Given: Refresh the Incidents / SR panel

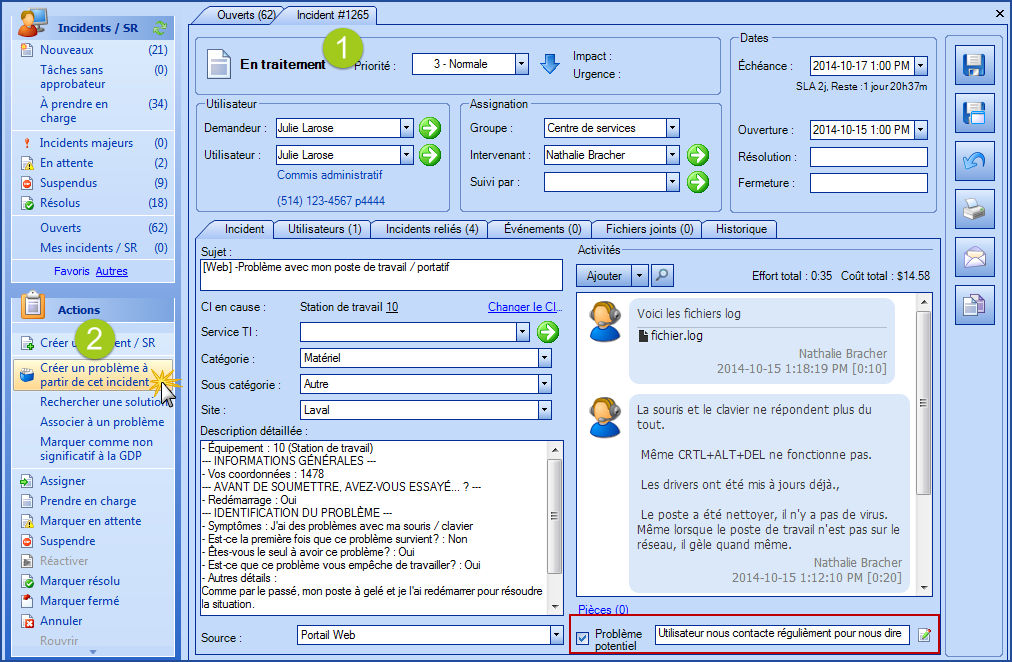Looking at the screenshot, I should tap(160, 27).
